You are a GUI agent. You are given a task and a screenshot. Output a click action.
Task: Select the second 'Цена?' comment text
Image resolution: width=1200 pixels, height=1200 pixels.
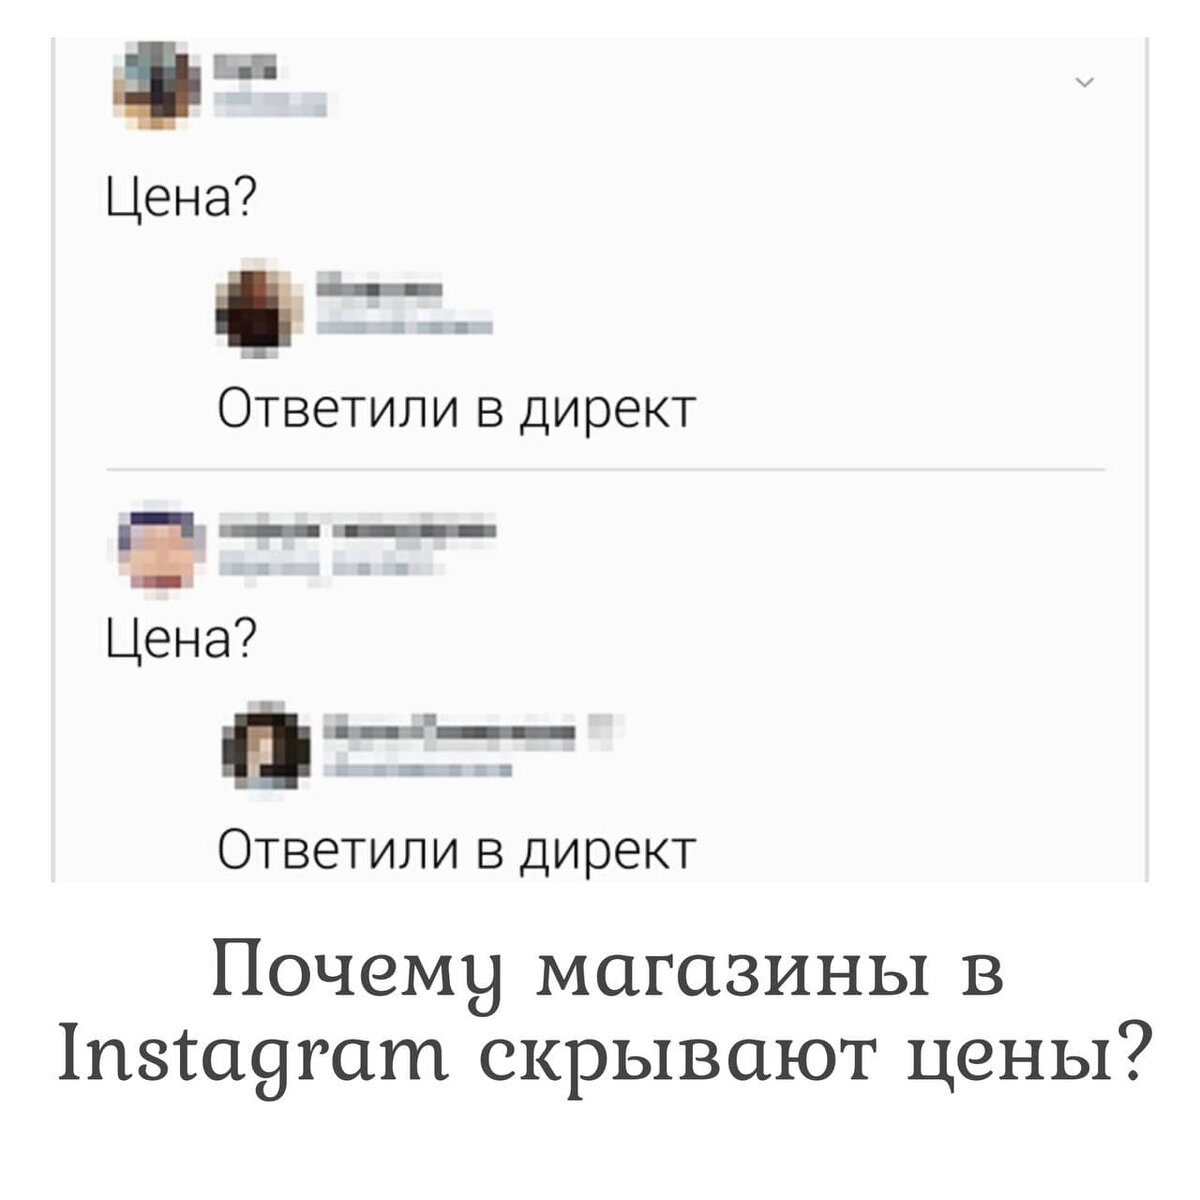click(180, 636)
